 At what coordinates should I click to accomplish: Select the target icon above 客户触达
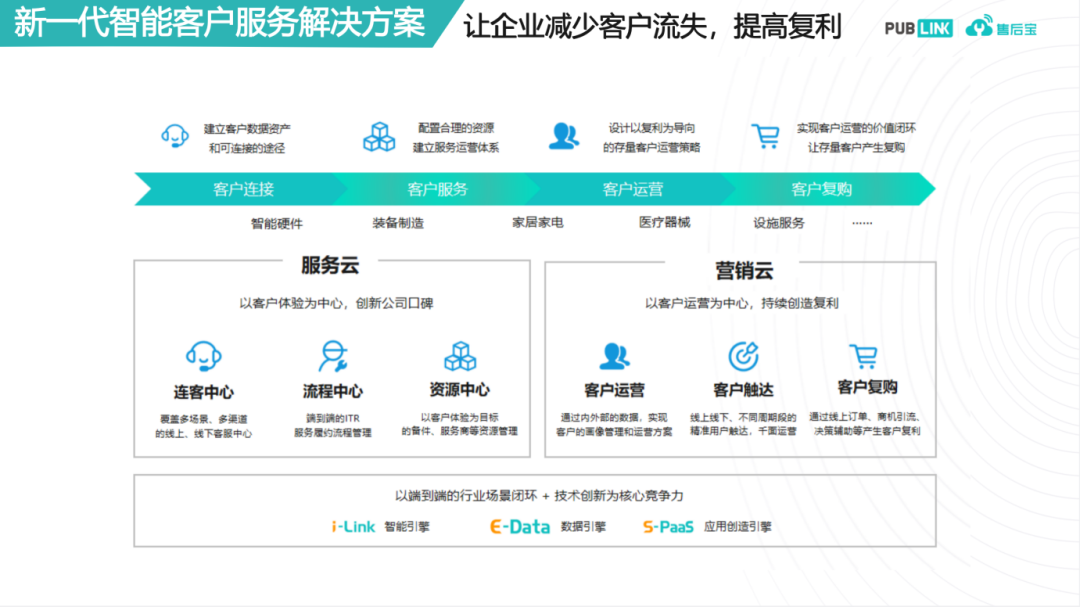[743, 356]
